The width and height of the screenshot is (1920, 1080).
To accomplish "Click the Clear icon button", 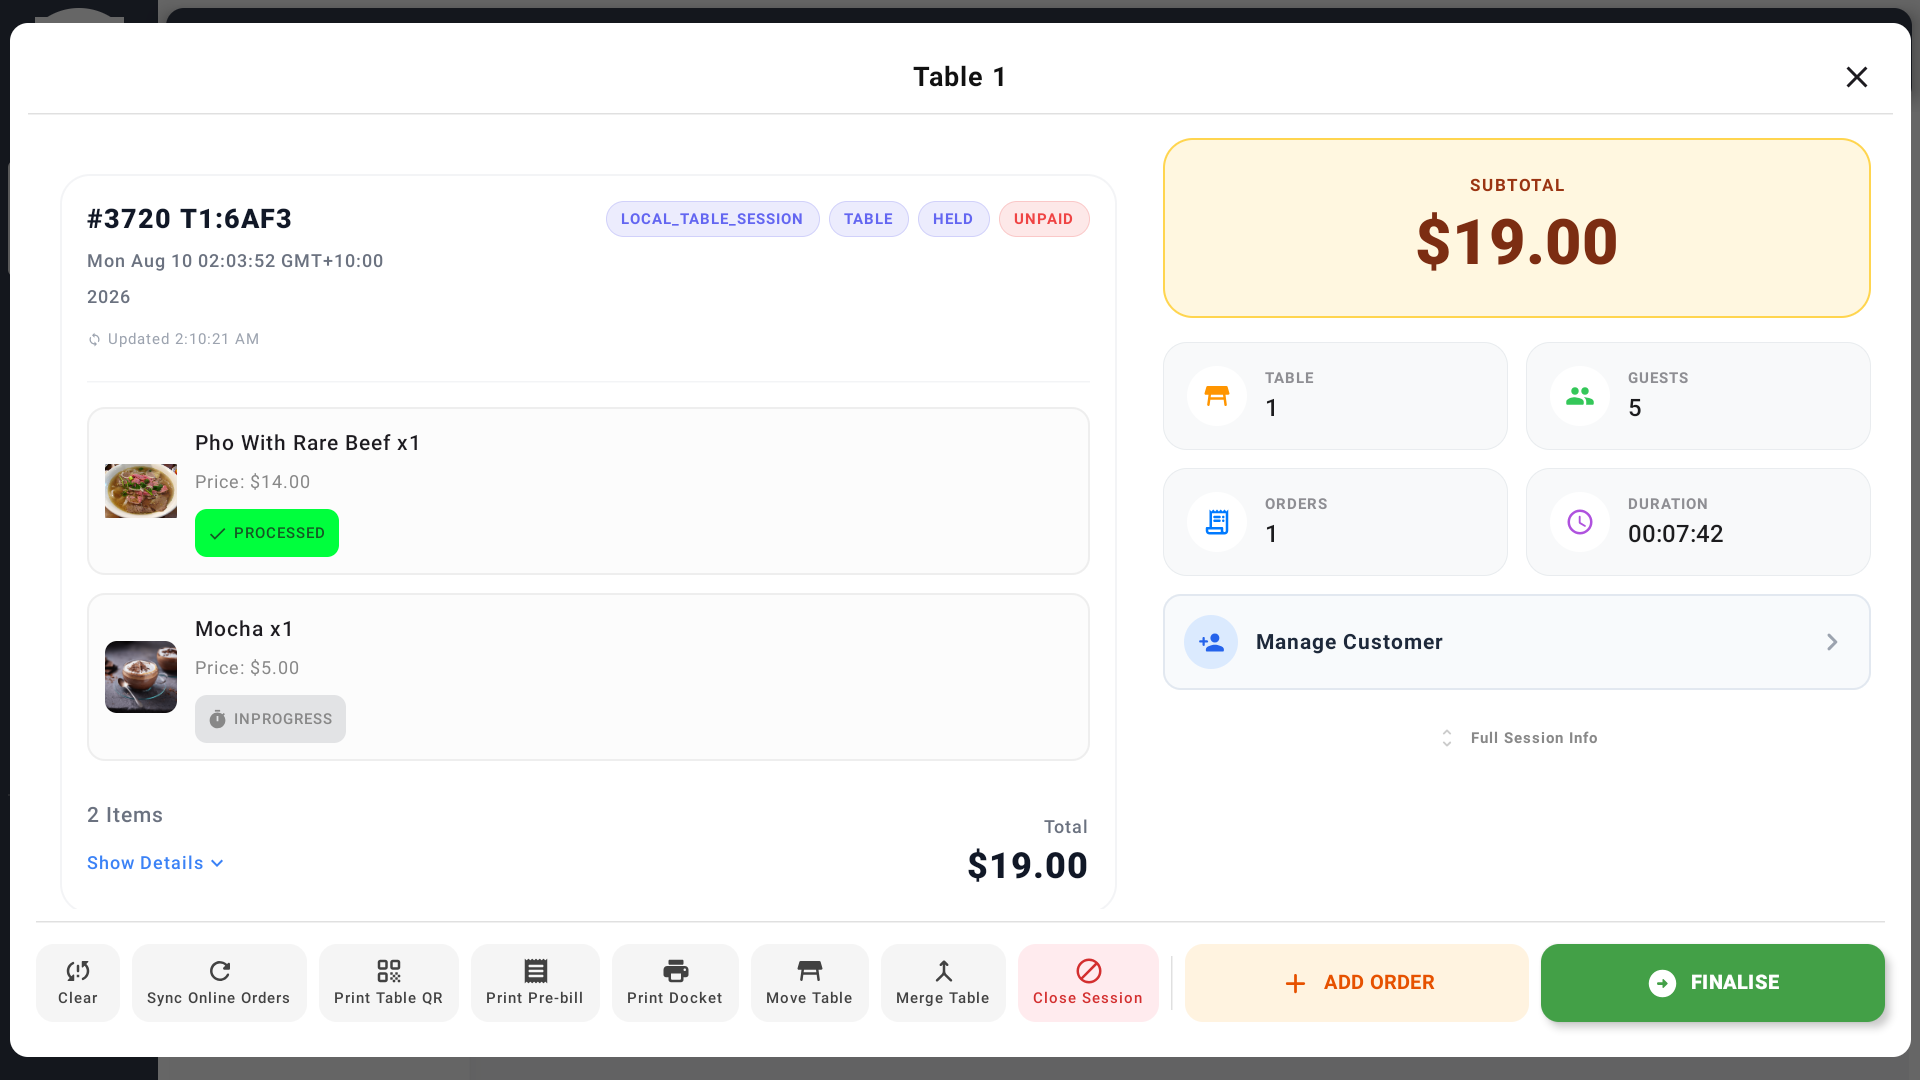I will tap(78, 982).
